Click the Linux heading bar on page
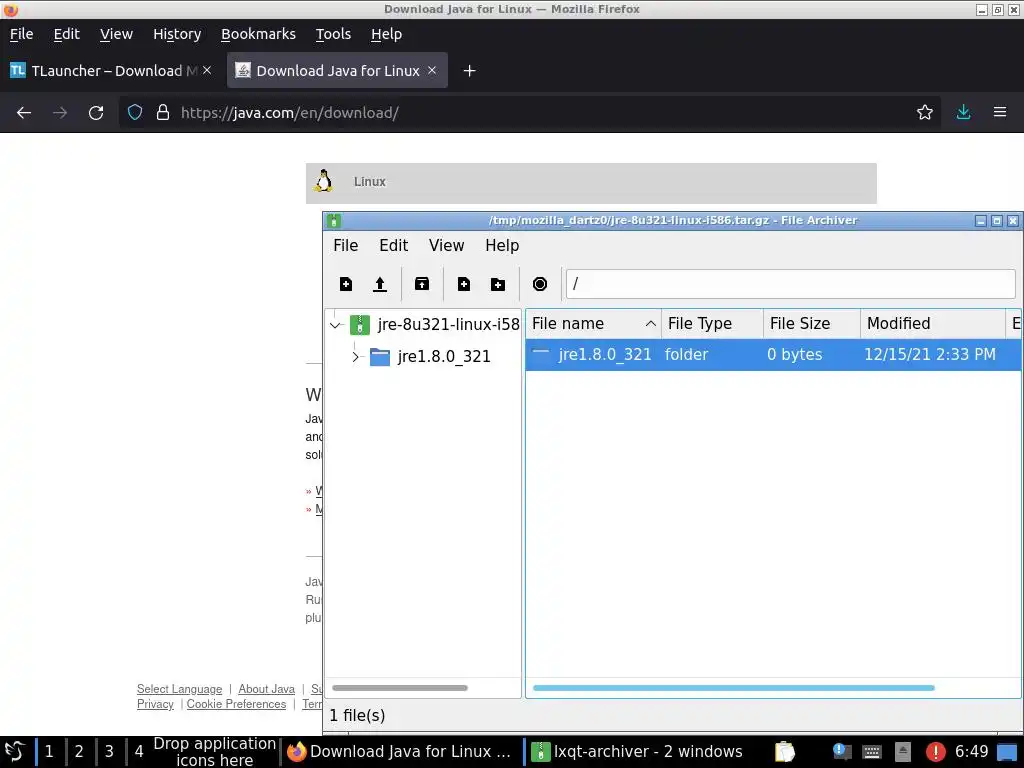1024x768 pixels. pos(591,183)
